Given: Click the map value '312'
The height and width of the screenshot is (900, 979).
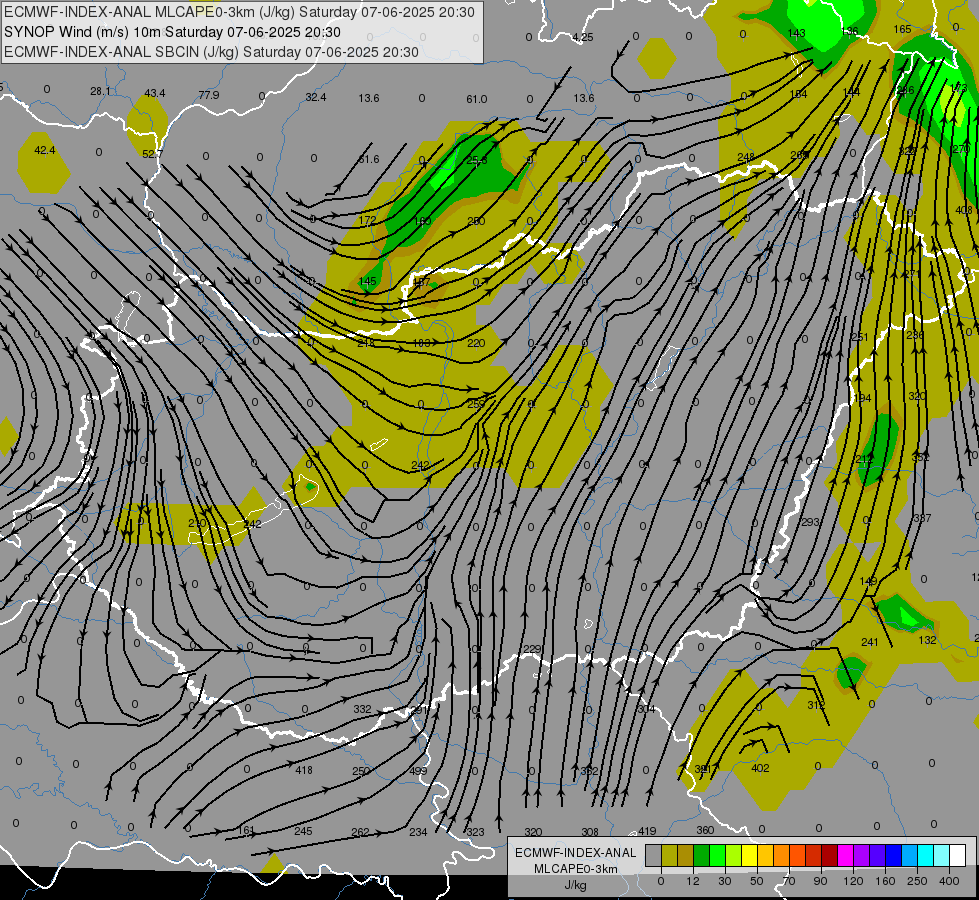Looking at the screenshot, I should point(816,705).
